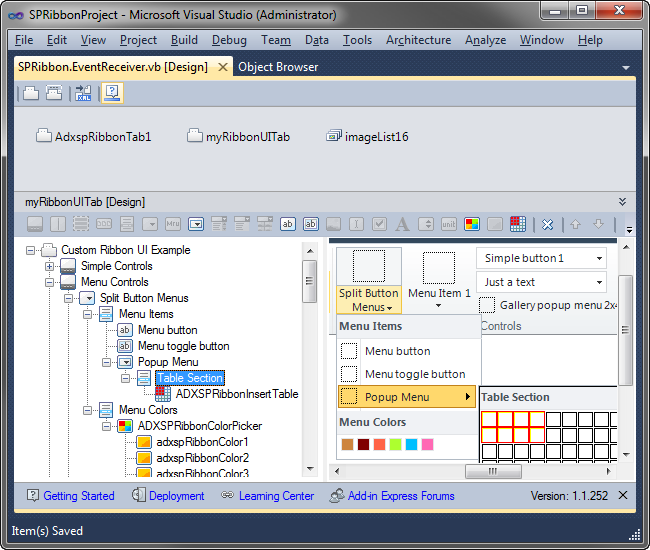Viewport: 650px width, 550px height.
Task: Click Menu button in preview menu
Action: point(397,351)
